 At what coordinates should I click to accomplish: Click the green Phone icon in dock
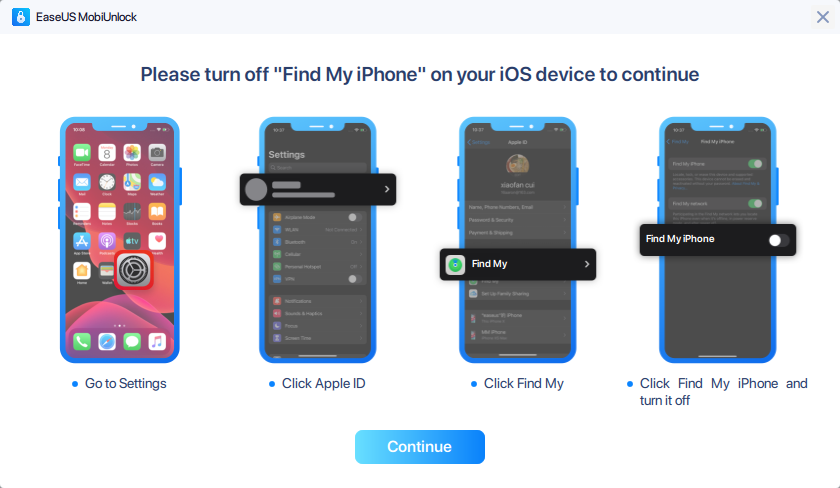pos(81,341)
